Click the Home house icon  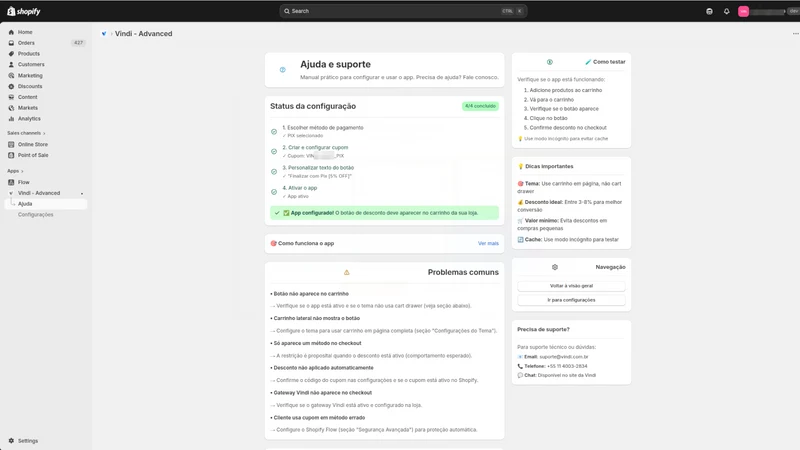tap(11, 32)
